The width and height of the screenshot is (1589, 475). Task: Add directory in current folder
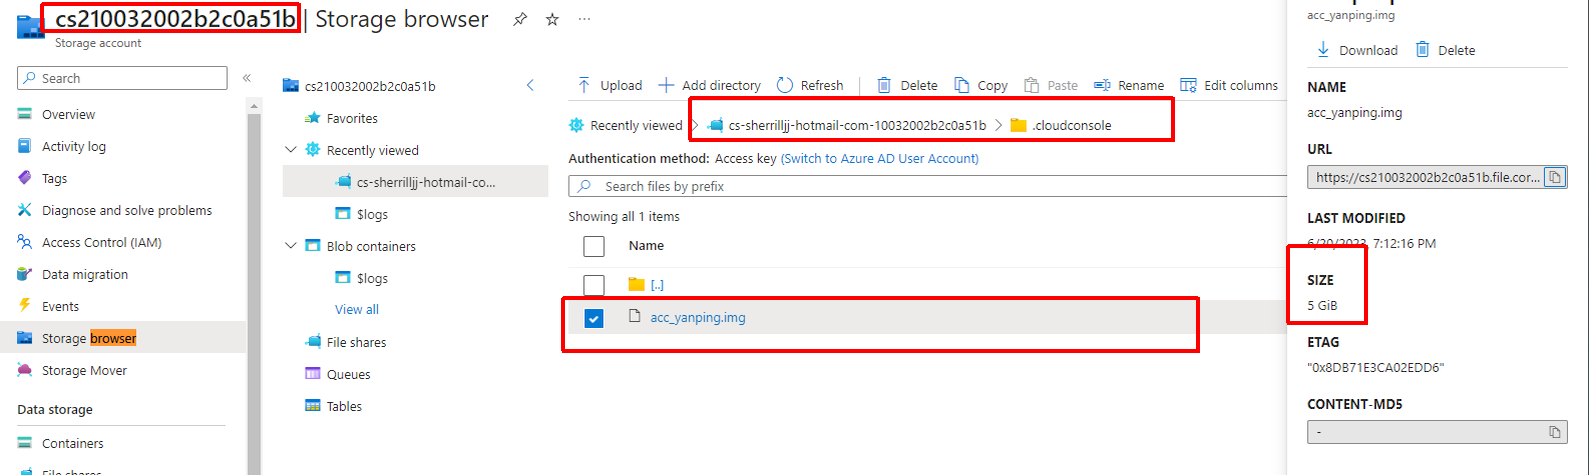click(x=709, y=86)
